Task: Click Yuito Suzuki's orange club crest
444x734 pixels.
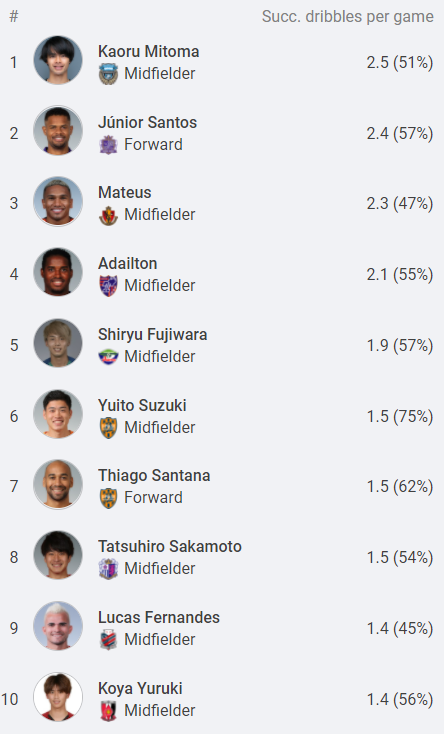Action: (108, 428)
